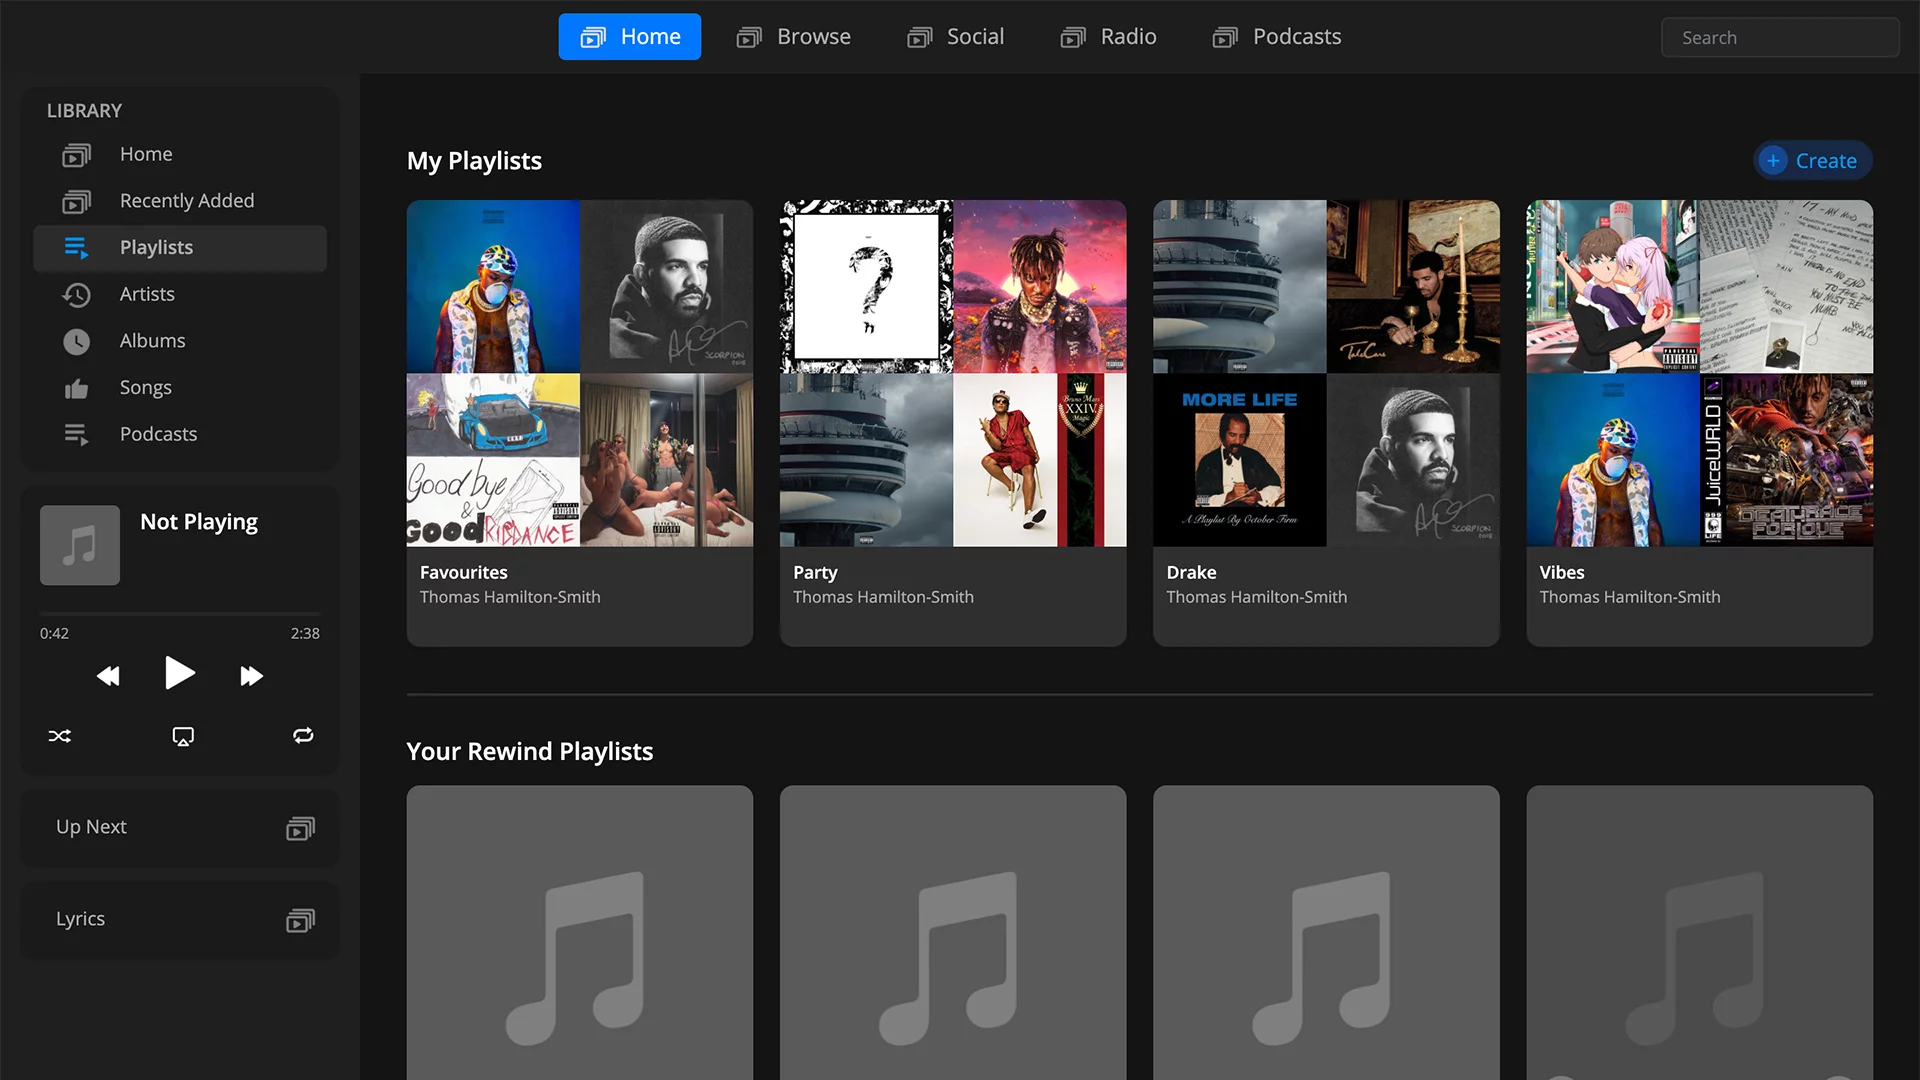
Task: Click the Vibes playlist title
Action: (x=1561, y=572)
